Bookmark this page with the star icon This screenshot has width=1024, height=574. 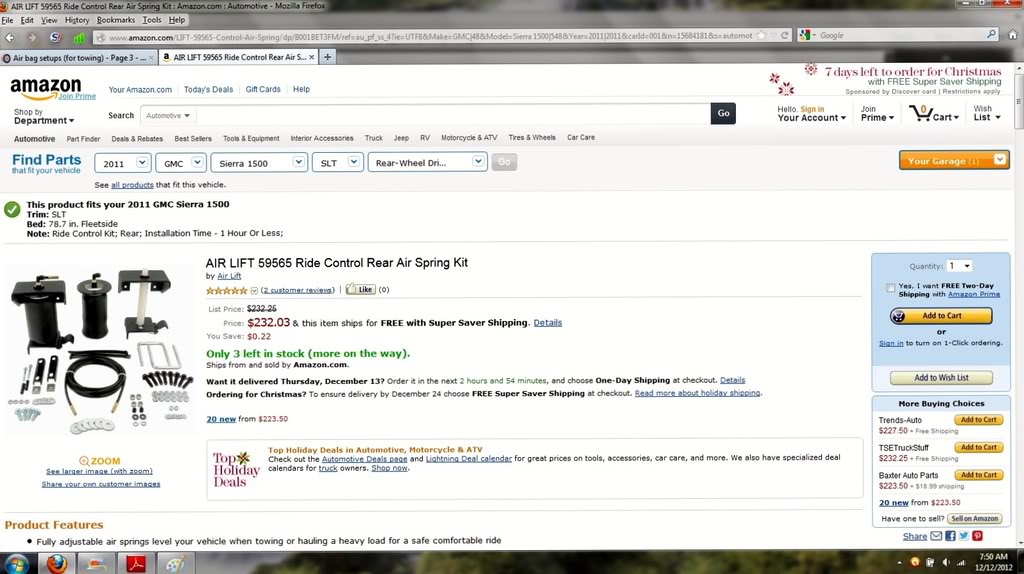pos(761,36)
